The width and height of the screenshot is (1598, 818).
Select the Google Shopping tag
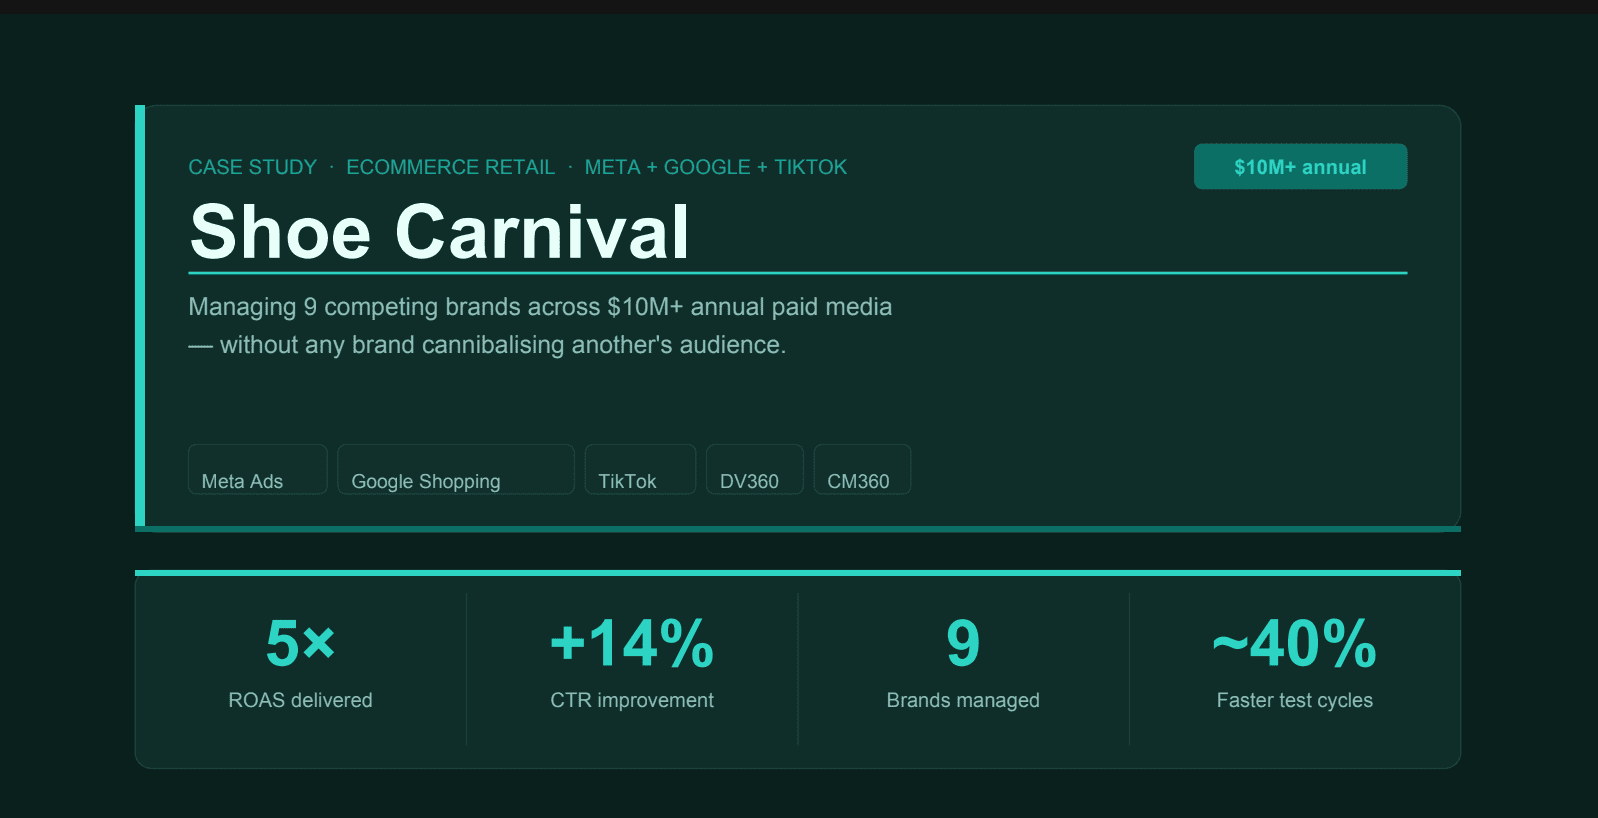click(456, 469)
